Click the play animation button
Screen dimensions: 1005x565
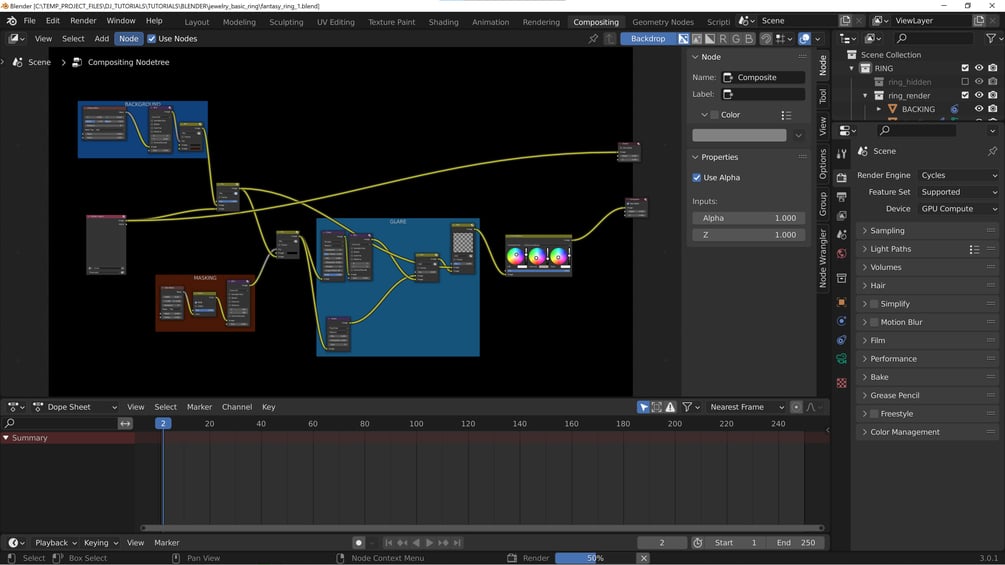[x=429, y=543]
